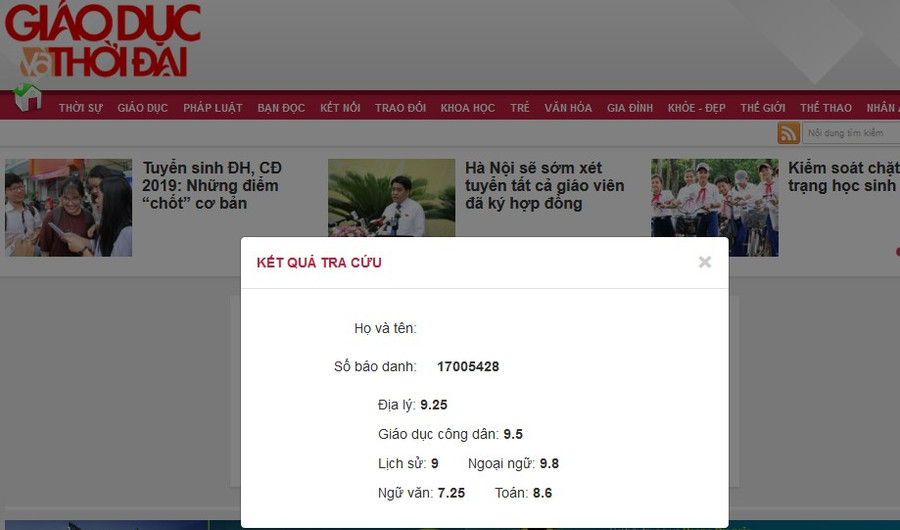Image resolution: width=900 pixels, height=530 pixels.
Task: Open the Khỏe - Đẹp section
Action: tap(697, 108)
